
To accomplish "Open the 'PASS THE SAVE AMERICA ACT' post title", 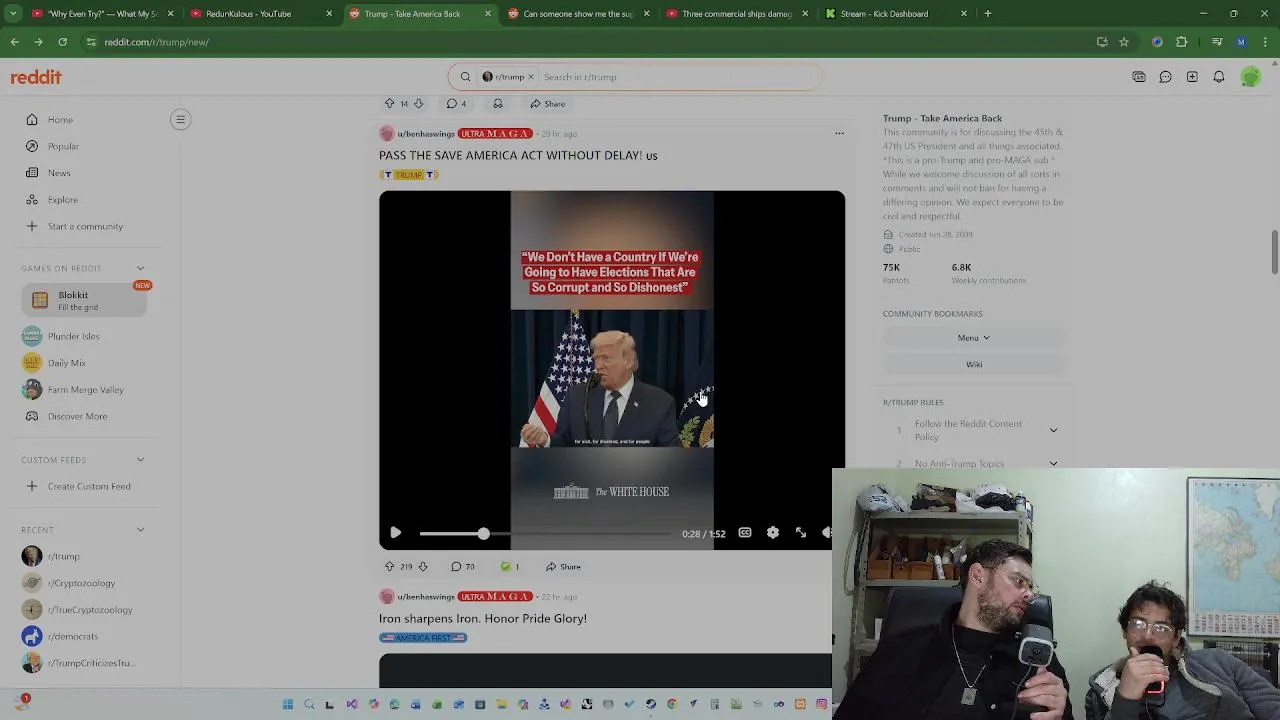I will 518,155.
